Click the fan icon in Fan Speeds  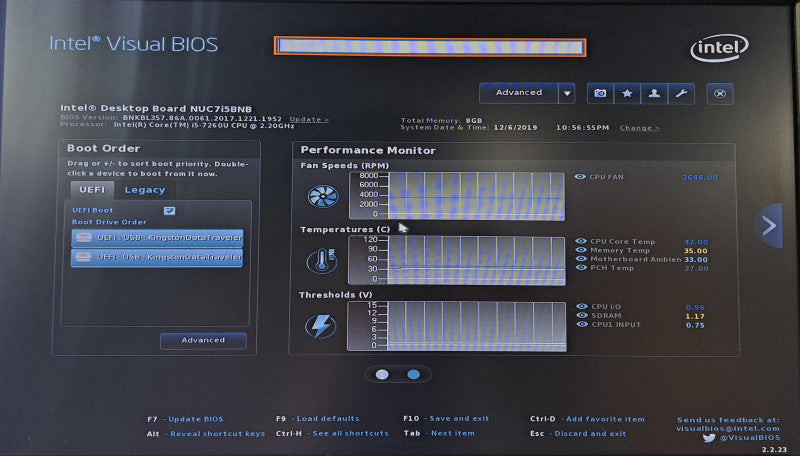pyautogui.click(x=323, y=196)
